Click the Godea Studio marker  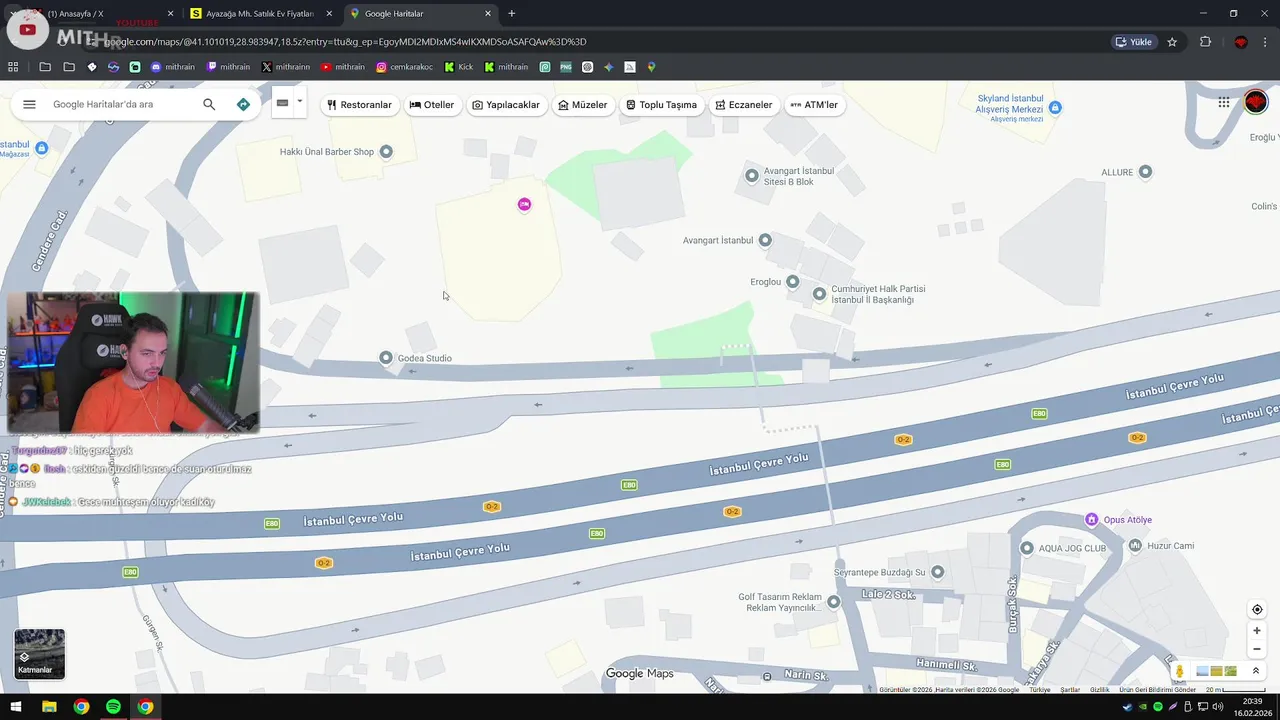coord(386,358)
